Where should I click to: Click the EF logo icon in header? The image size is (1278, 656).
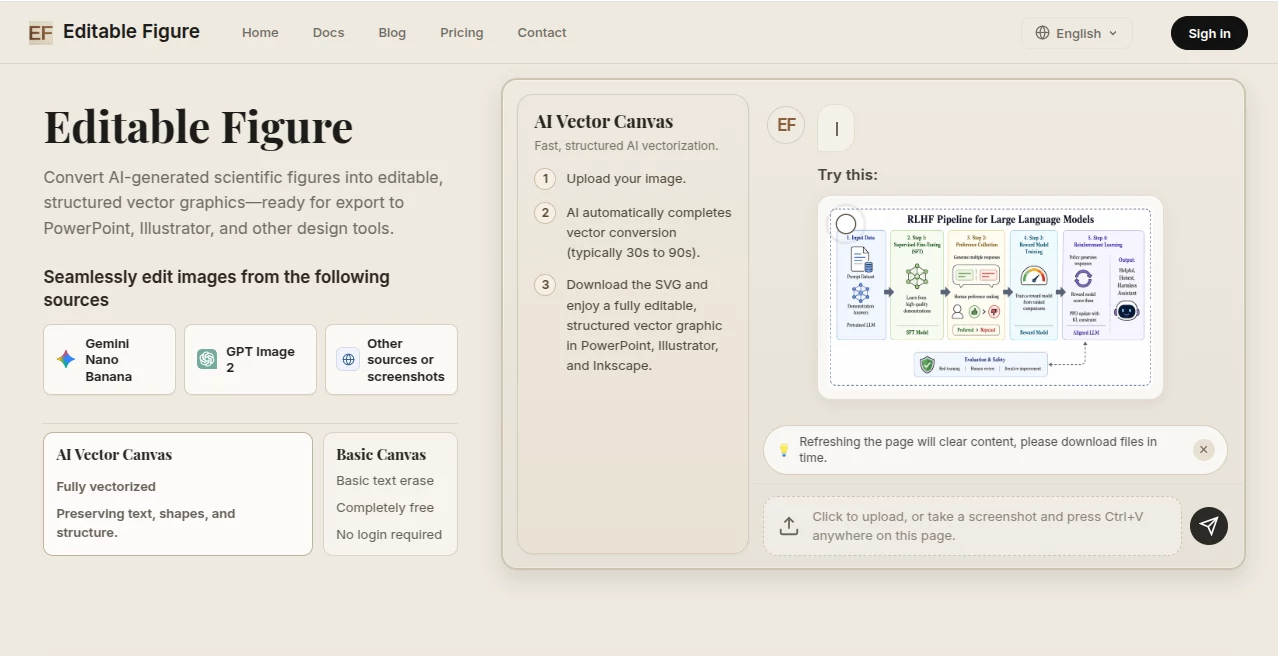41,33
